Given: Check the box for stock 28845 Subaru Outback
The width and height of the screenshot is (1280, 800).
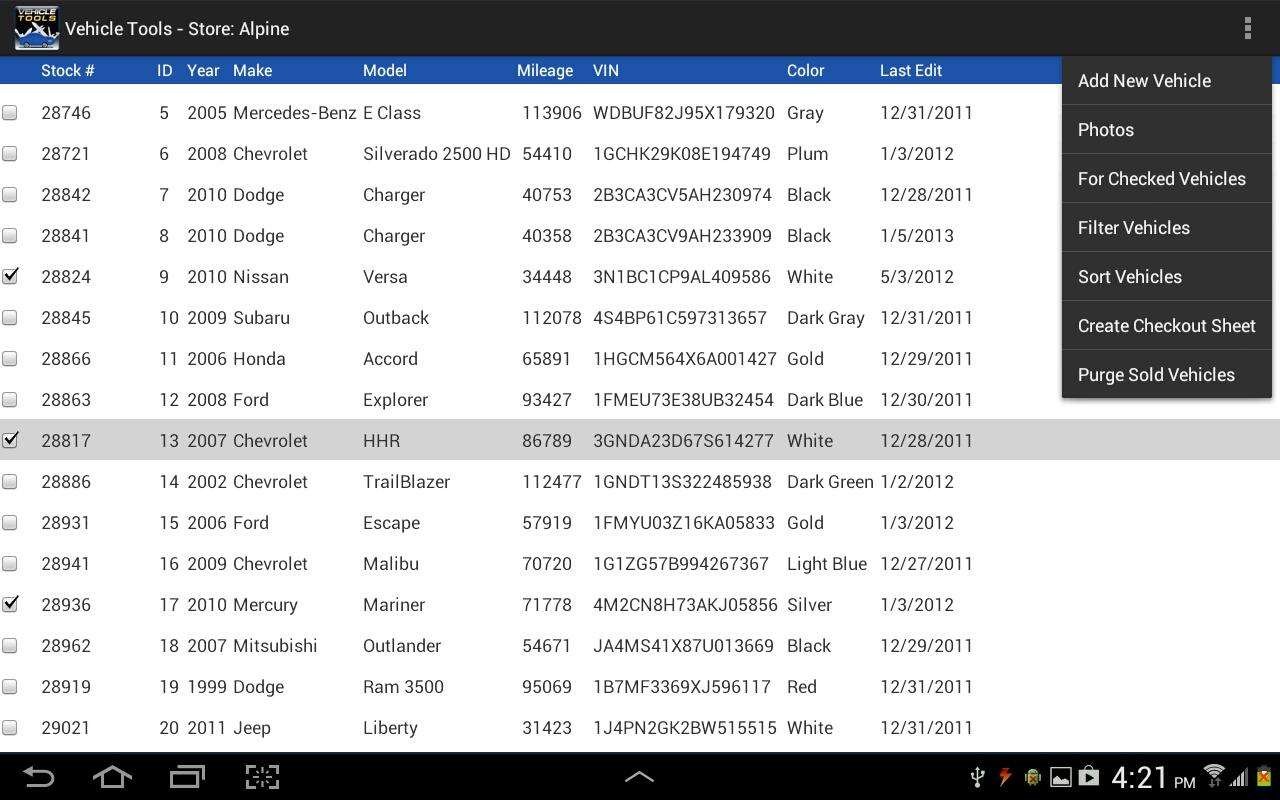Looking at the screenshot, I should point(10,318).
